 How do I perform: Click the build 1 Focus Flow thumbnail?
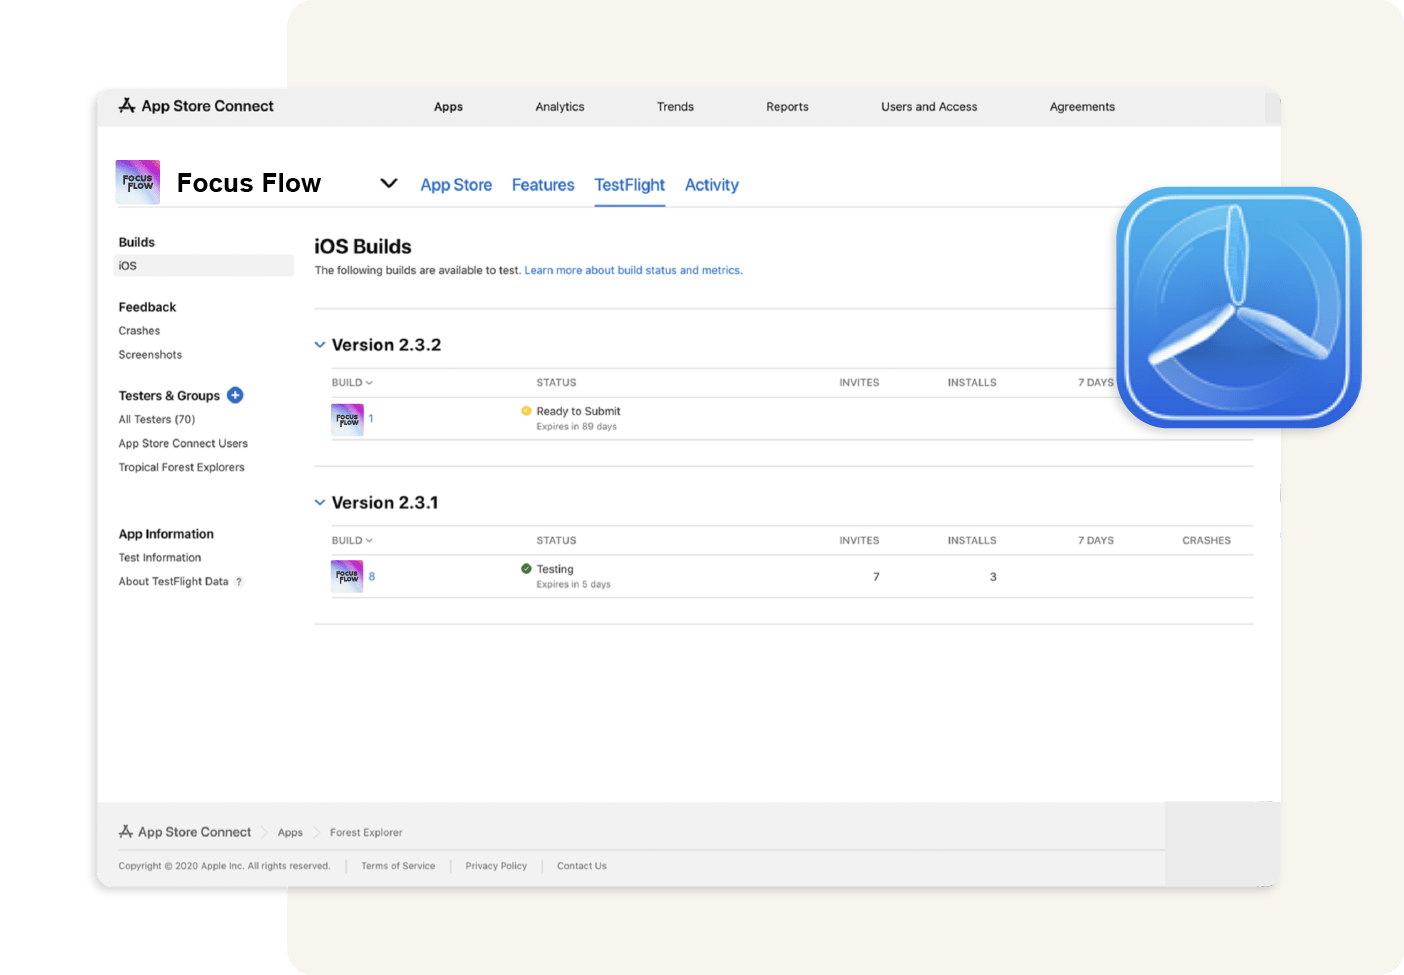point(347,419)
